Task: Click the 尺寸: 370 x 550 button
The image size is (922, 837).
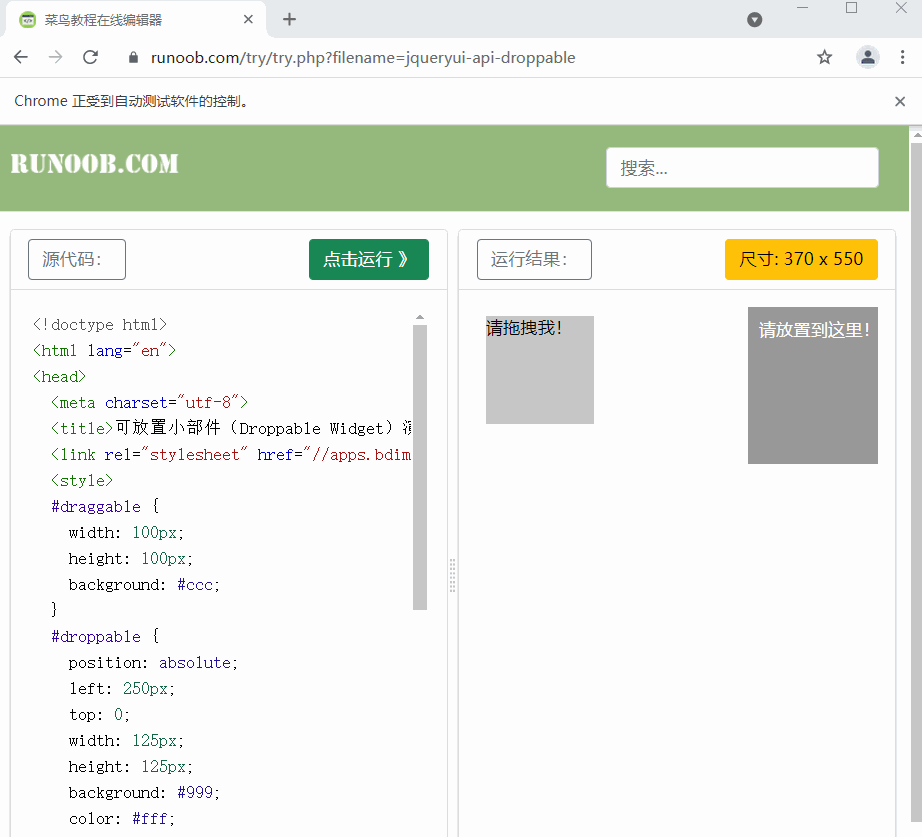Action: point(801,259)
